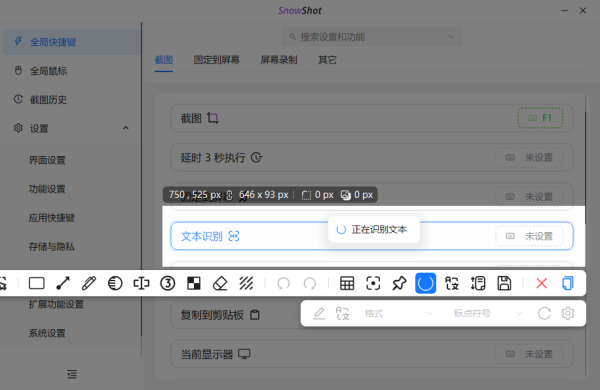The height and width of the screenshot is (390, 600).
Task: Save the screenshot with floppy disk icon
Action: 504,284
